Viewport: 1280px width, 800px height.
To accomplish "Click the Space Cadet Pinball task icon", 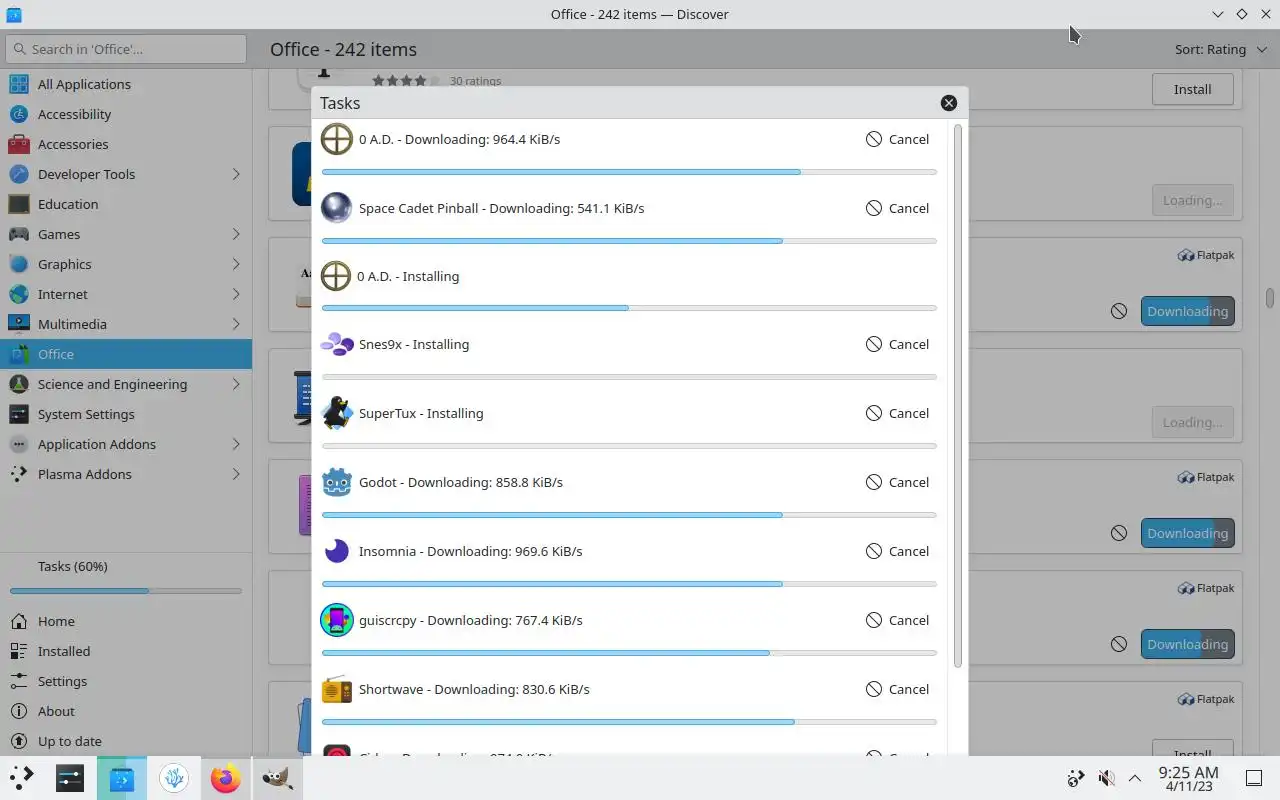I will tap(337, 208).
